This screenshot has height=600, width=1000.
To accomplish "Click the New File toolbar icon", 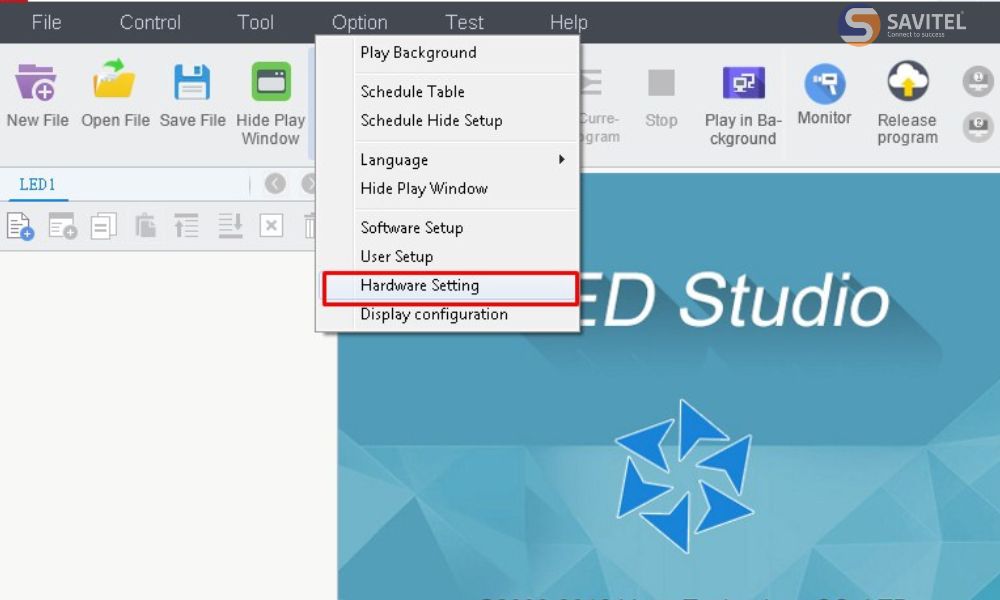I will tap(36, 82).
